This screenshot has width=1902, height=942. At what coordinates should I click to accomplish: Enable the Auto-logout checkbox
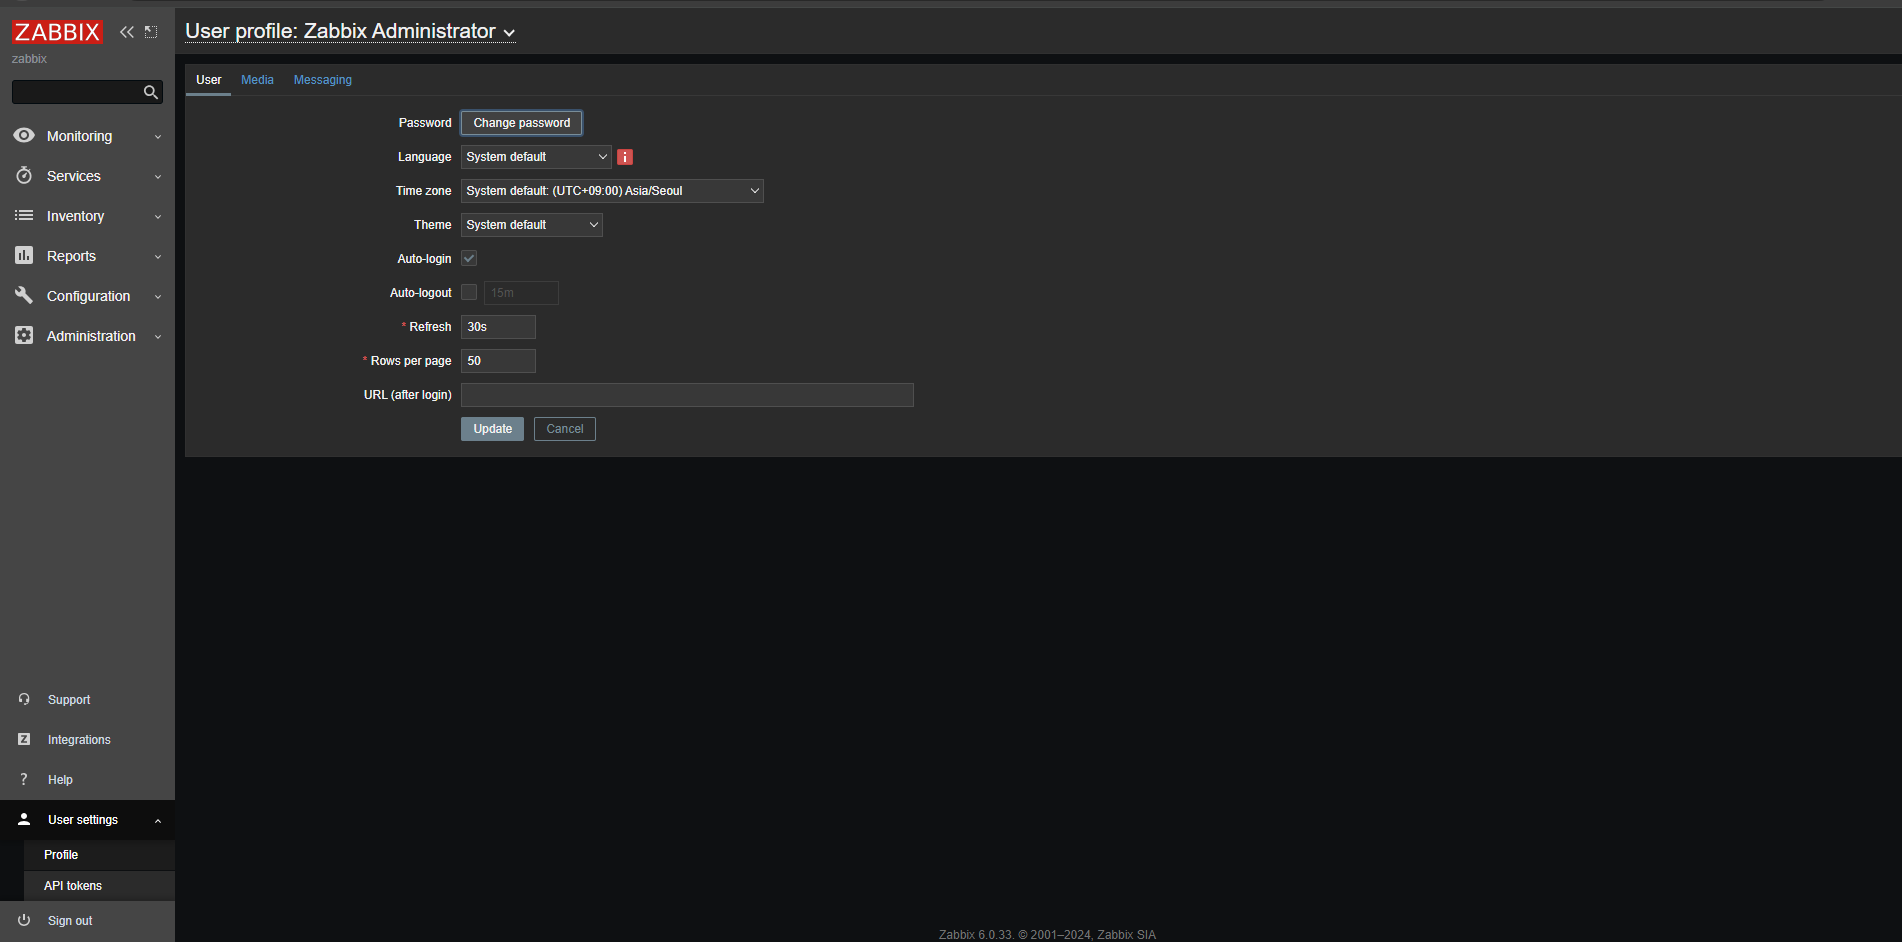point(469,292)
